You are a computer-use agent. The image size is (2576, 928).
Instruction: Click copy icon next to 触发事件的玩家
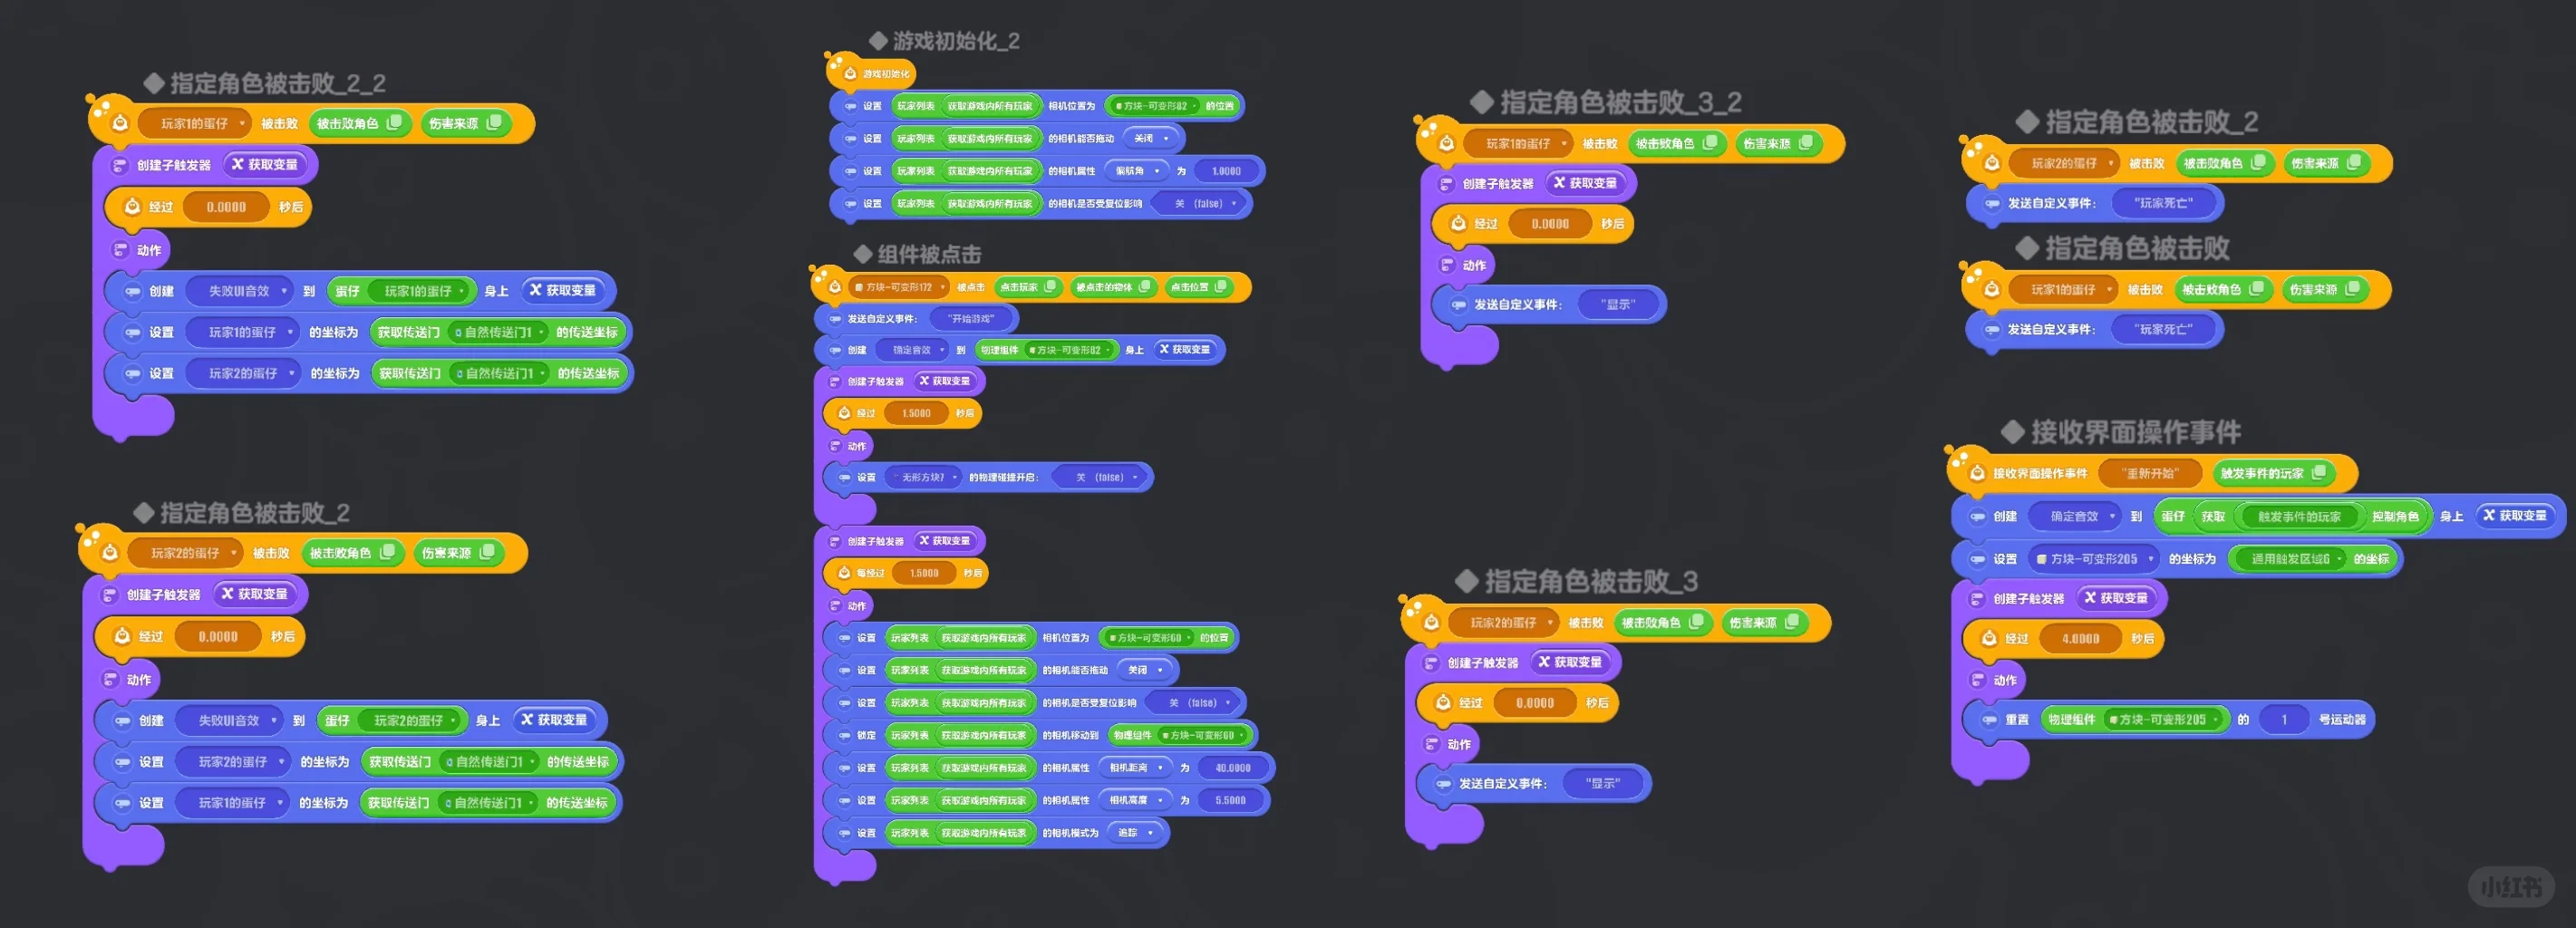point(2319,473)
